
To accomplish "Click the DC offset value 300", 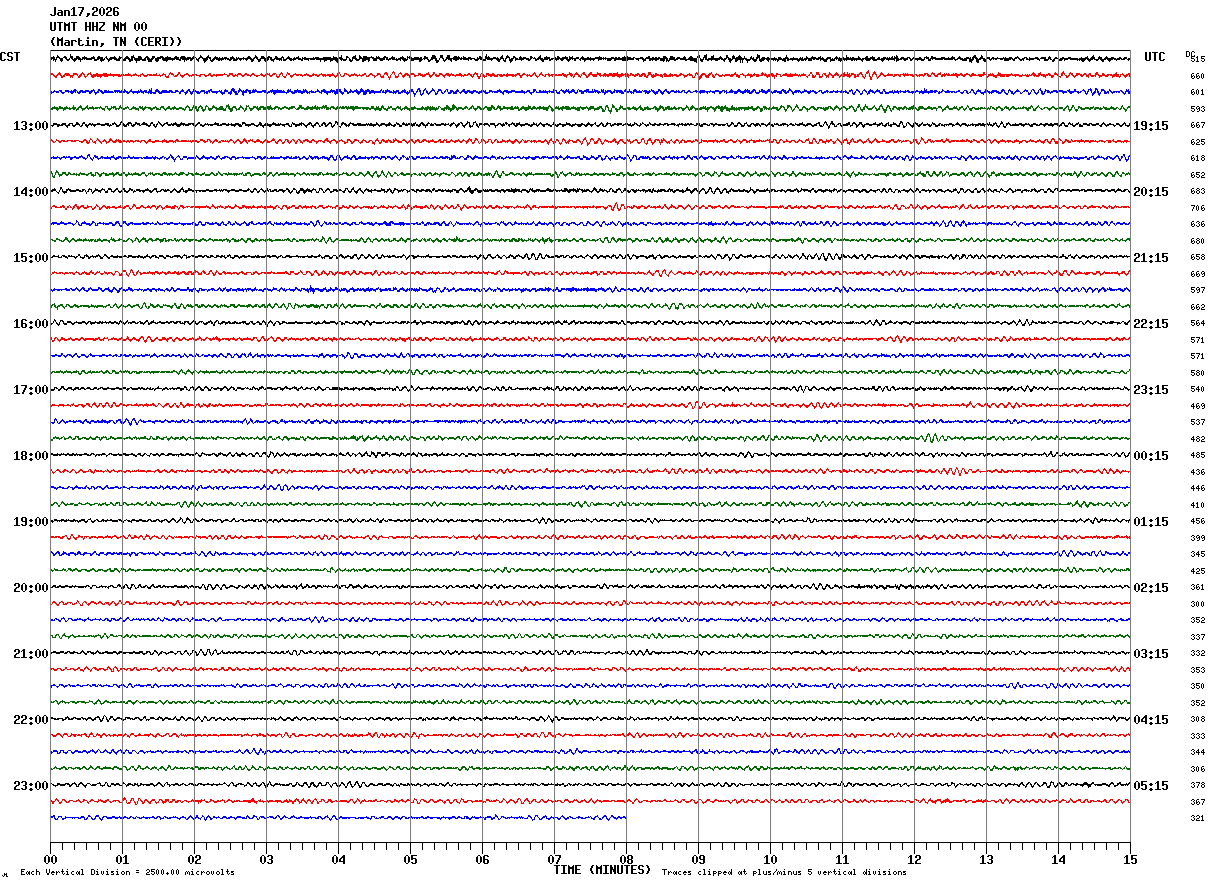I will [x=1197, y=604].
